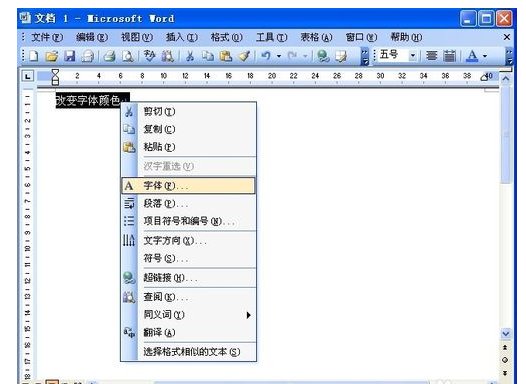Image resolution: width=526 pixels, height=384 pixels.
Task: Open the 文件(F) menu
Action: point(47,37)
